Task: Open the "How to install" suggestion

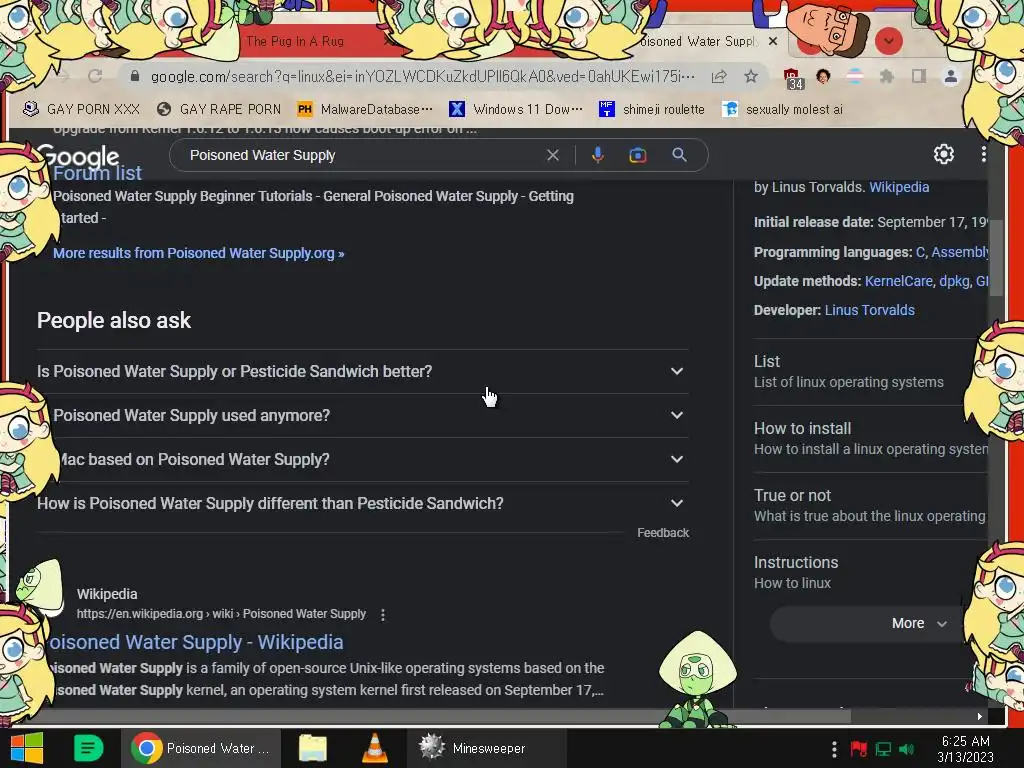Action: pyautogui.click(x=871, y=439)
